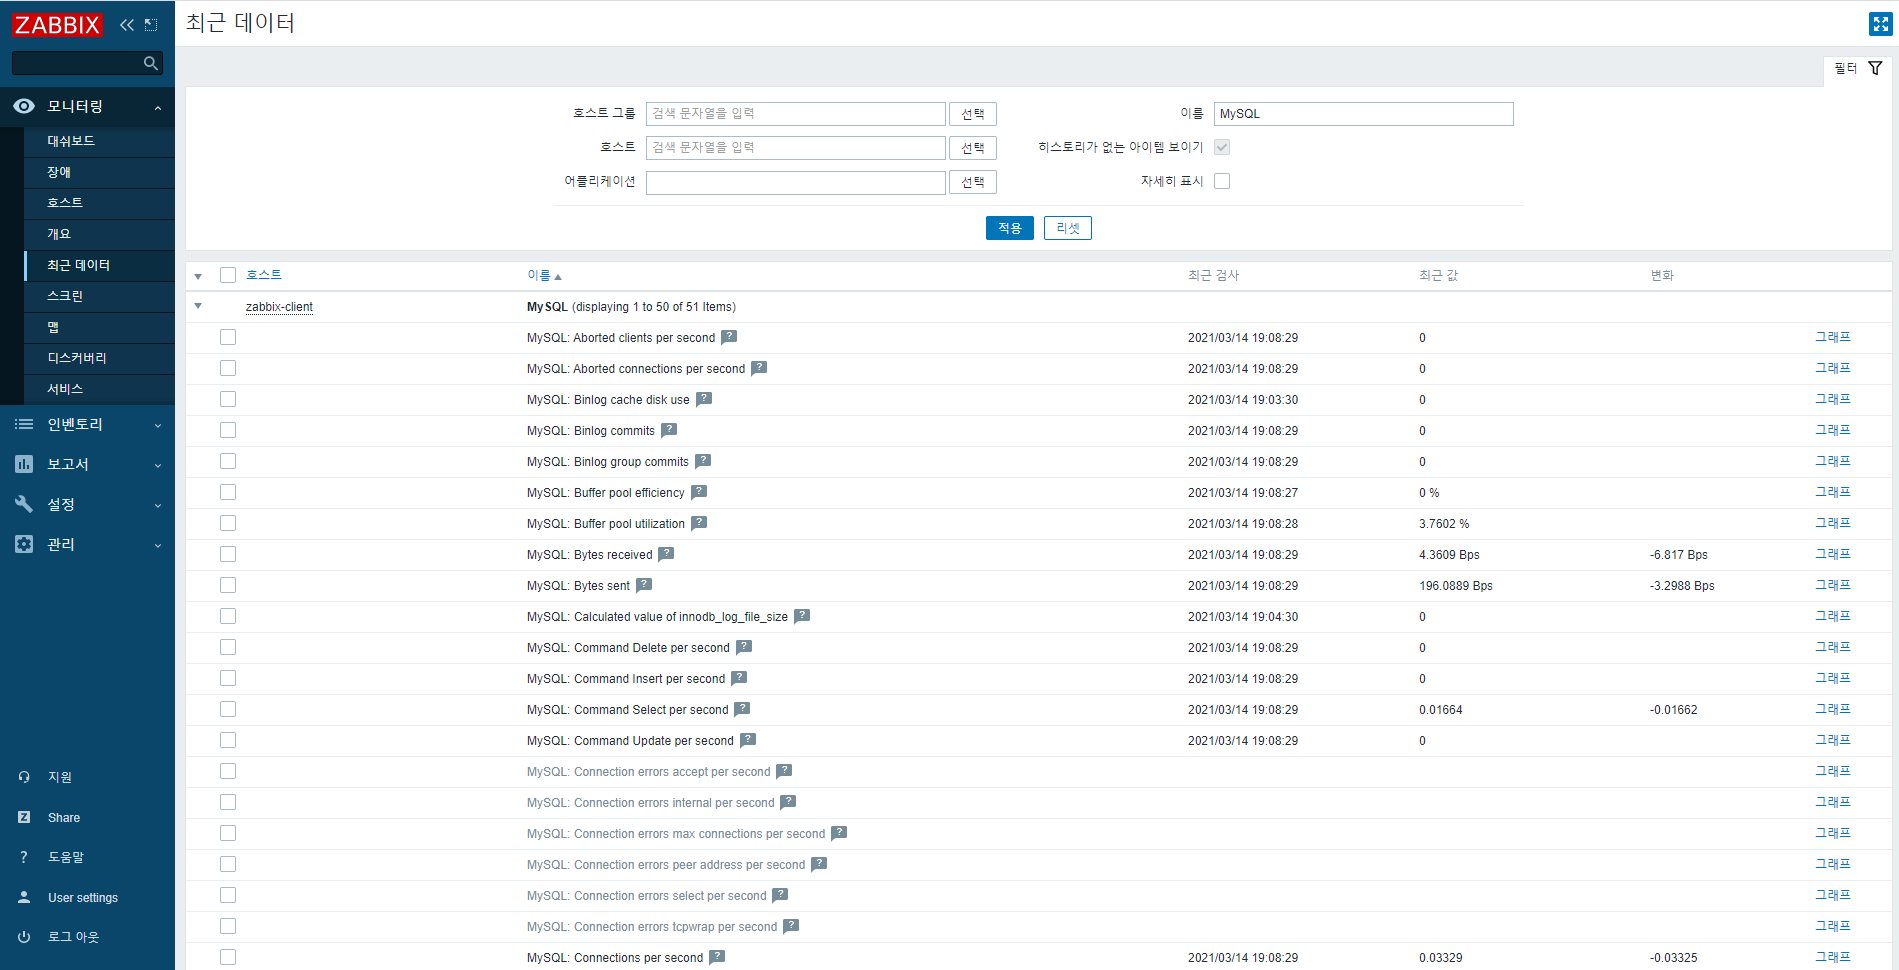1899x970 pixels.
Task: Click the 이름 filter field containing MySQL
Action: [1363, 114]
